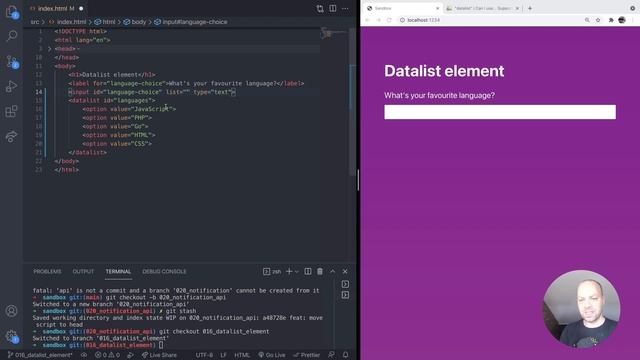
Task: Click the option value JavaScript code line
Action: (129, 109)
